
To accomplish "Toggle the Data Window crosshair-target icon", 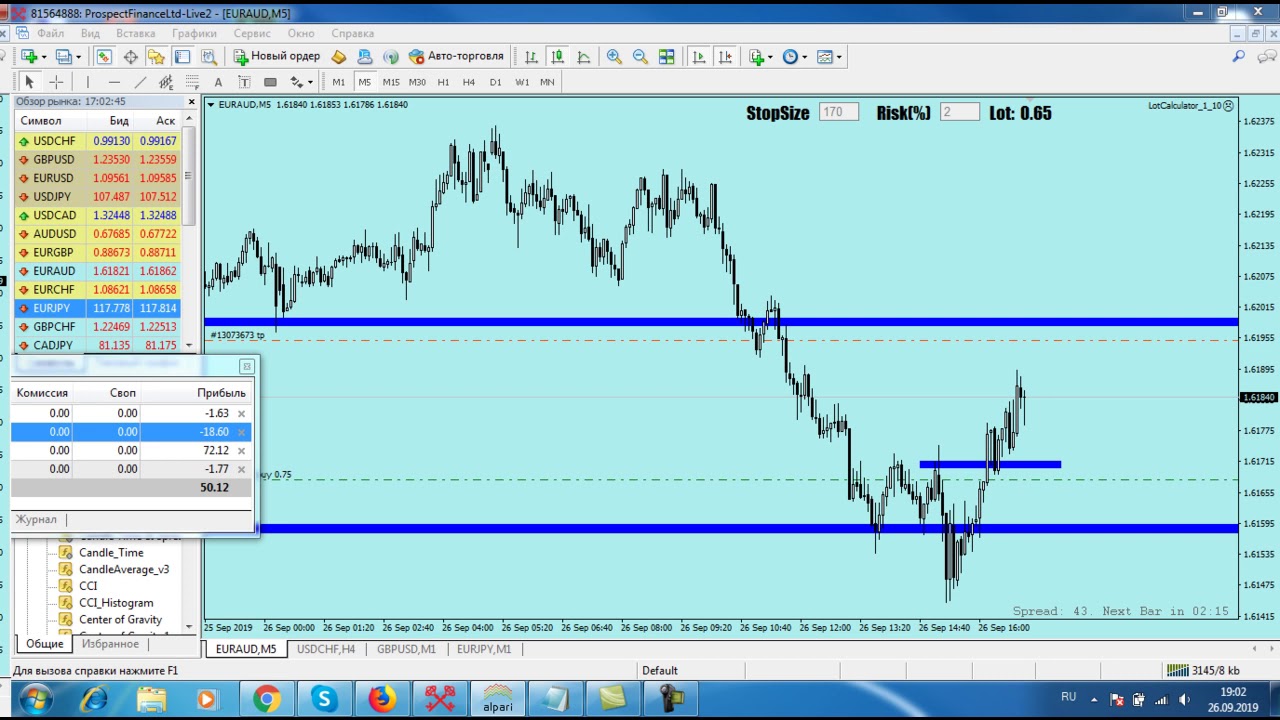I will coord(130,57).
